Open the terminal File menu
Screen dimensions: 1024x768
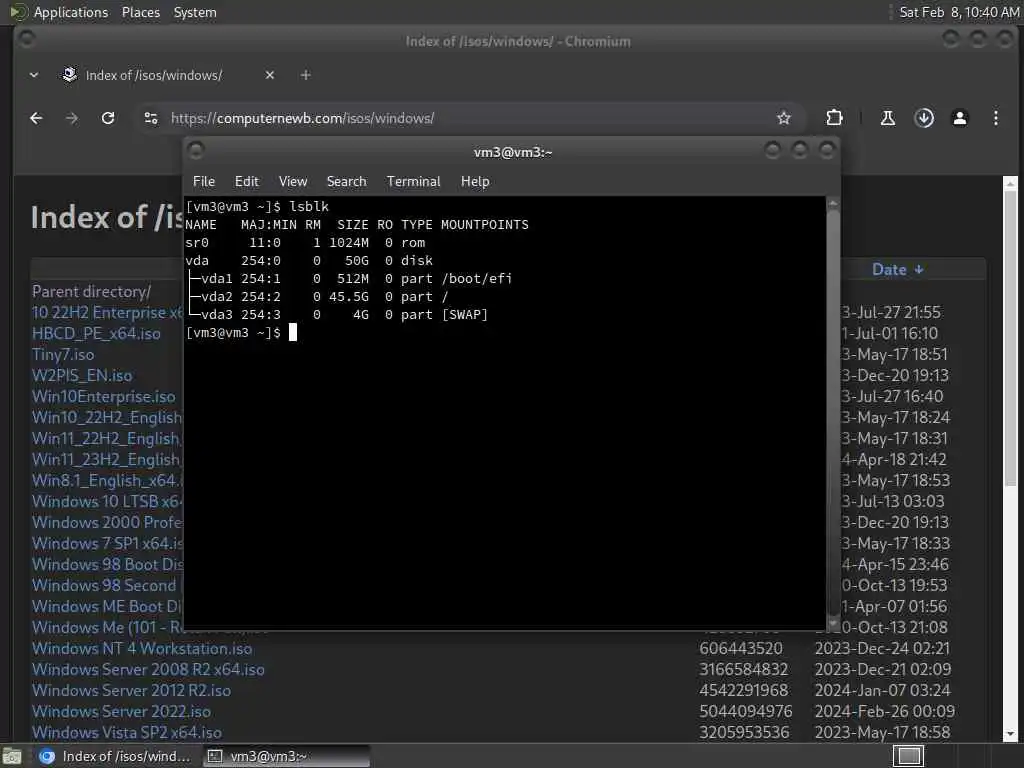(x=204, y=182)
